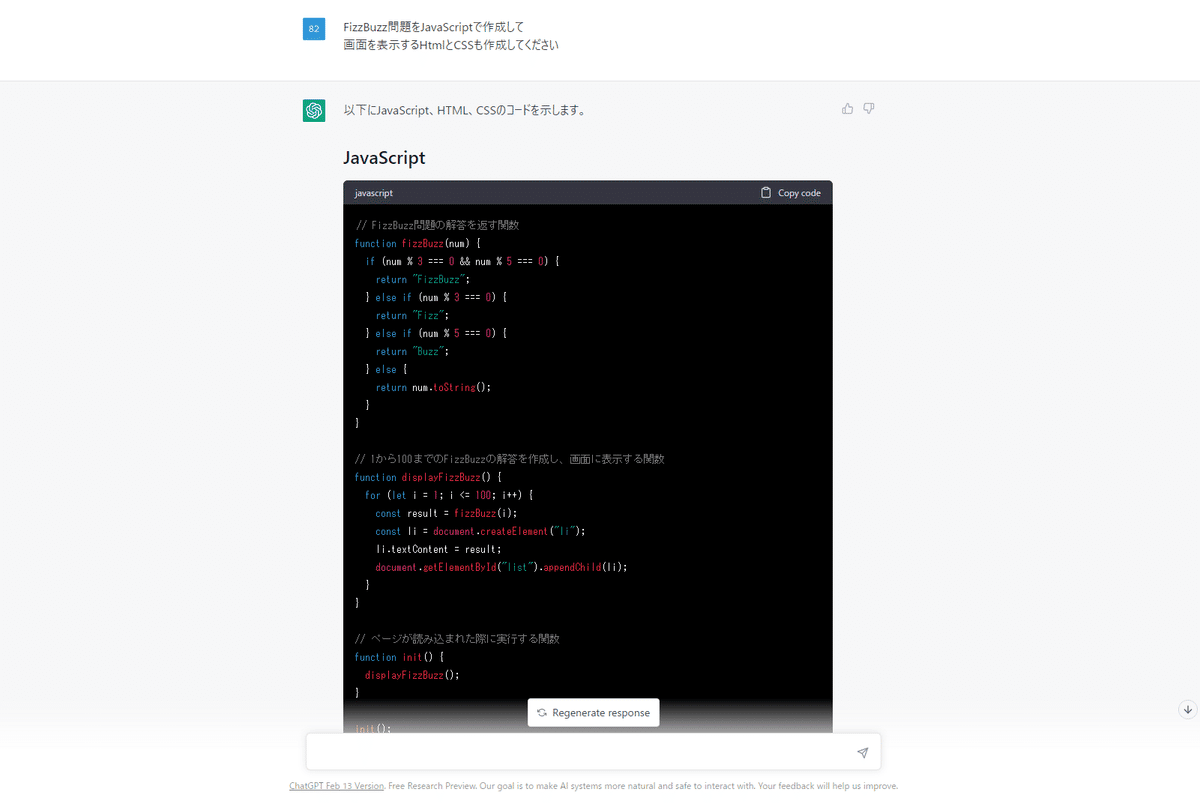Click the code line "return num.toString();"

tap(434, 387)
